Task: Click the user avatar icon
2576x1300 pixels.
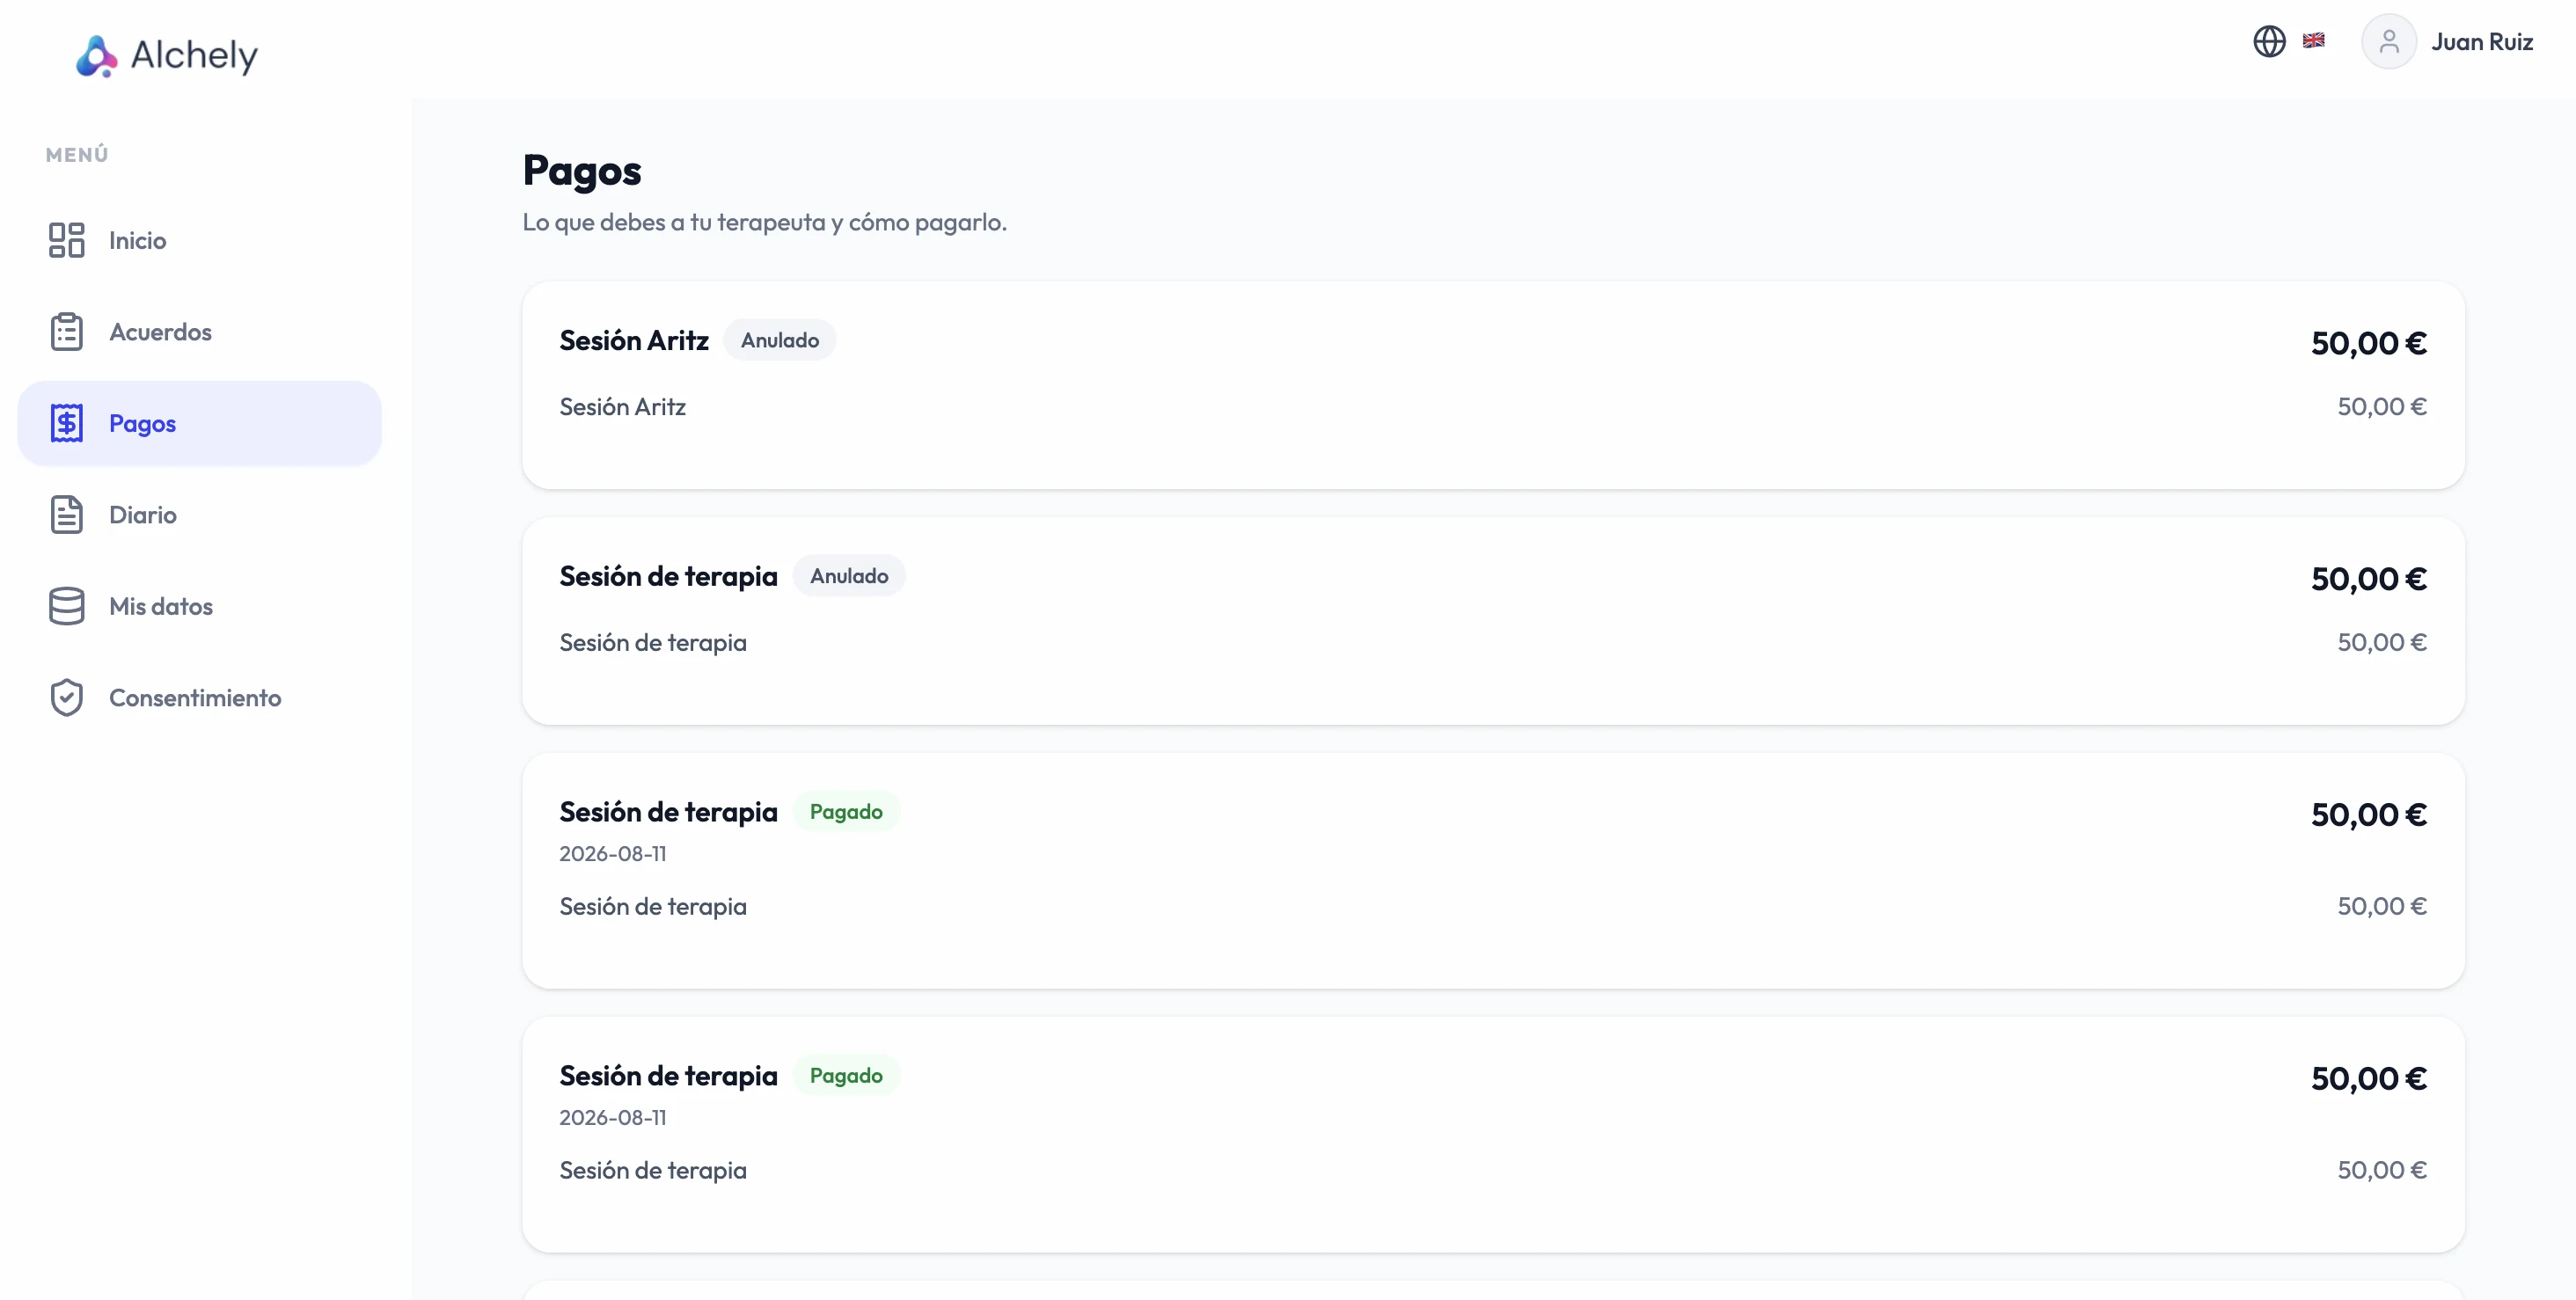Action: click(x=2388, y=42)
